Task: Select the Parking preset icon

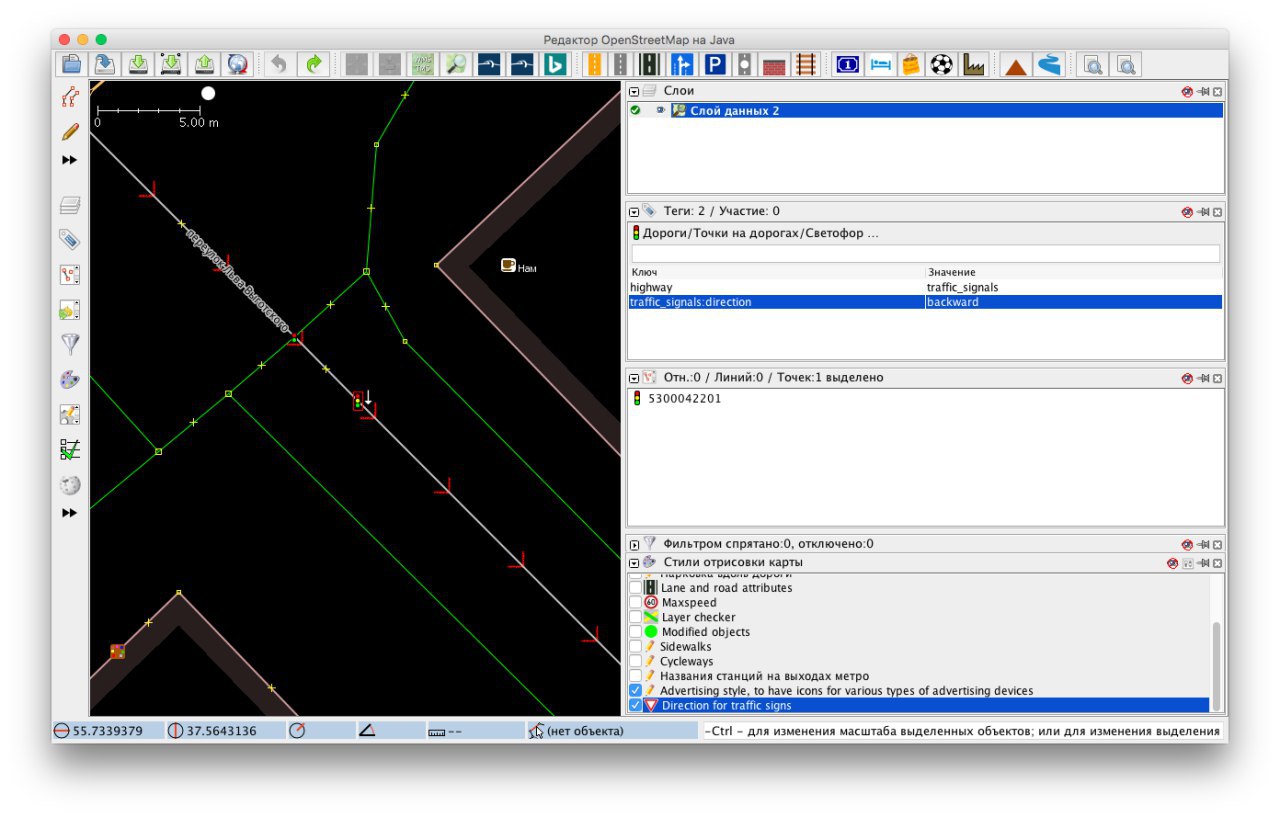Action: pyautogui.click(x=715, y=64)
